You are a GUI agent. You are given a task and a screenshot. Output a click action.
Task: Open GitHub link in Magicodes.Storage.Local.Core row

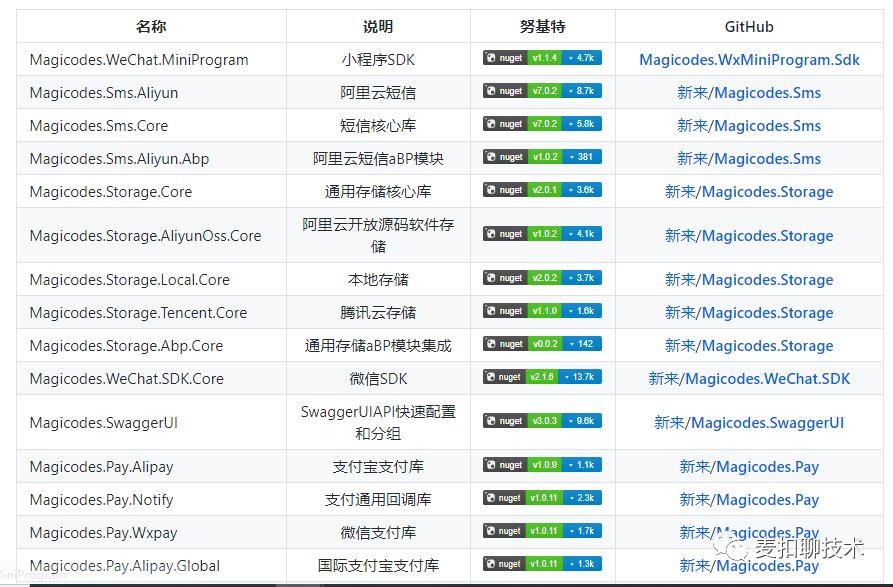tap(749, 280)
